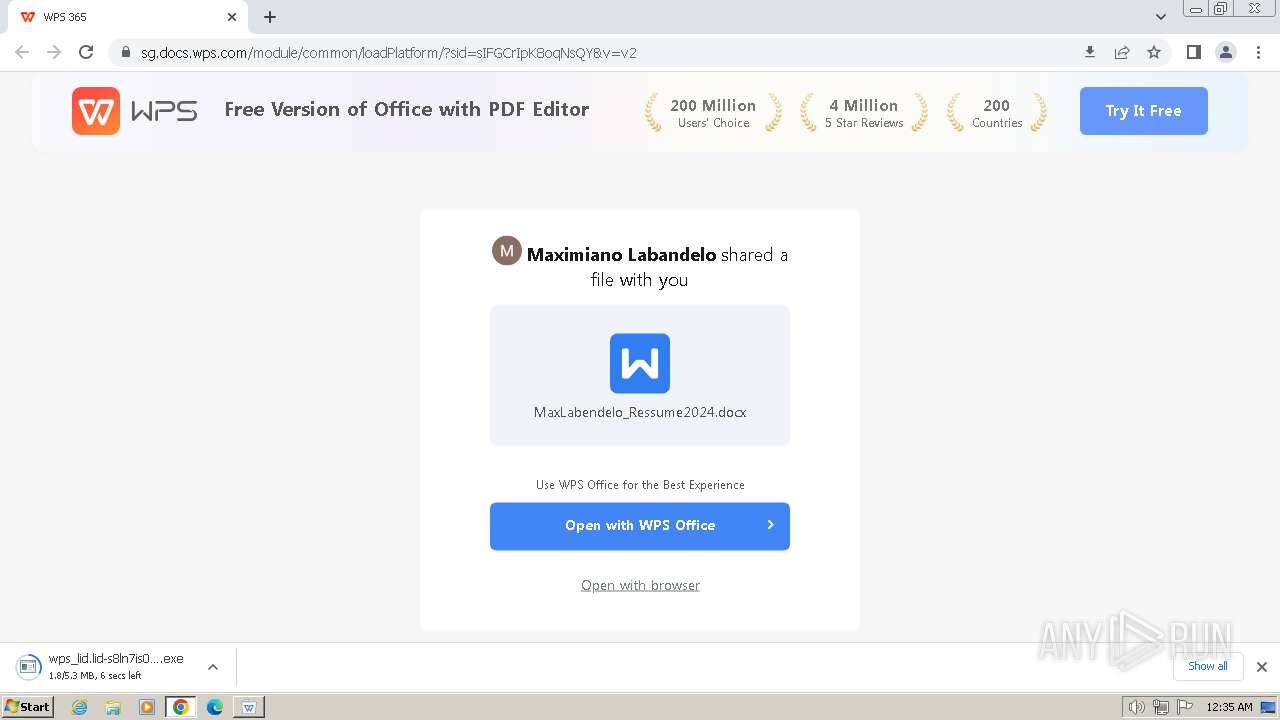The width and height of the screenshot is (1280, 720).
Task: Click the show desktop icon beside the clock
Action: [x=1268, y=707]
